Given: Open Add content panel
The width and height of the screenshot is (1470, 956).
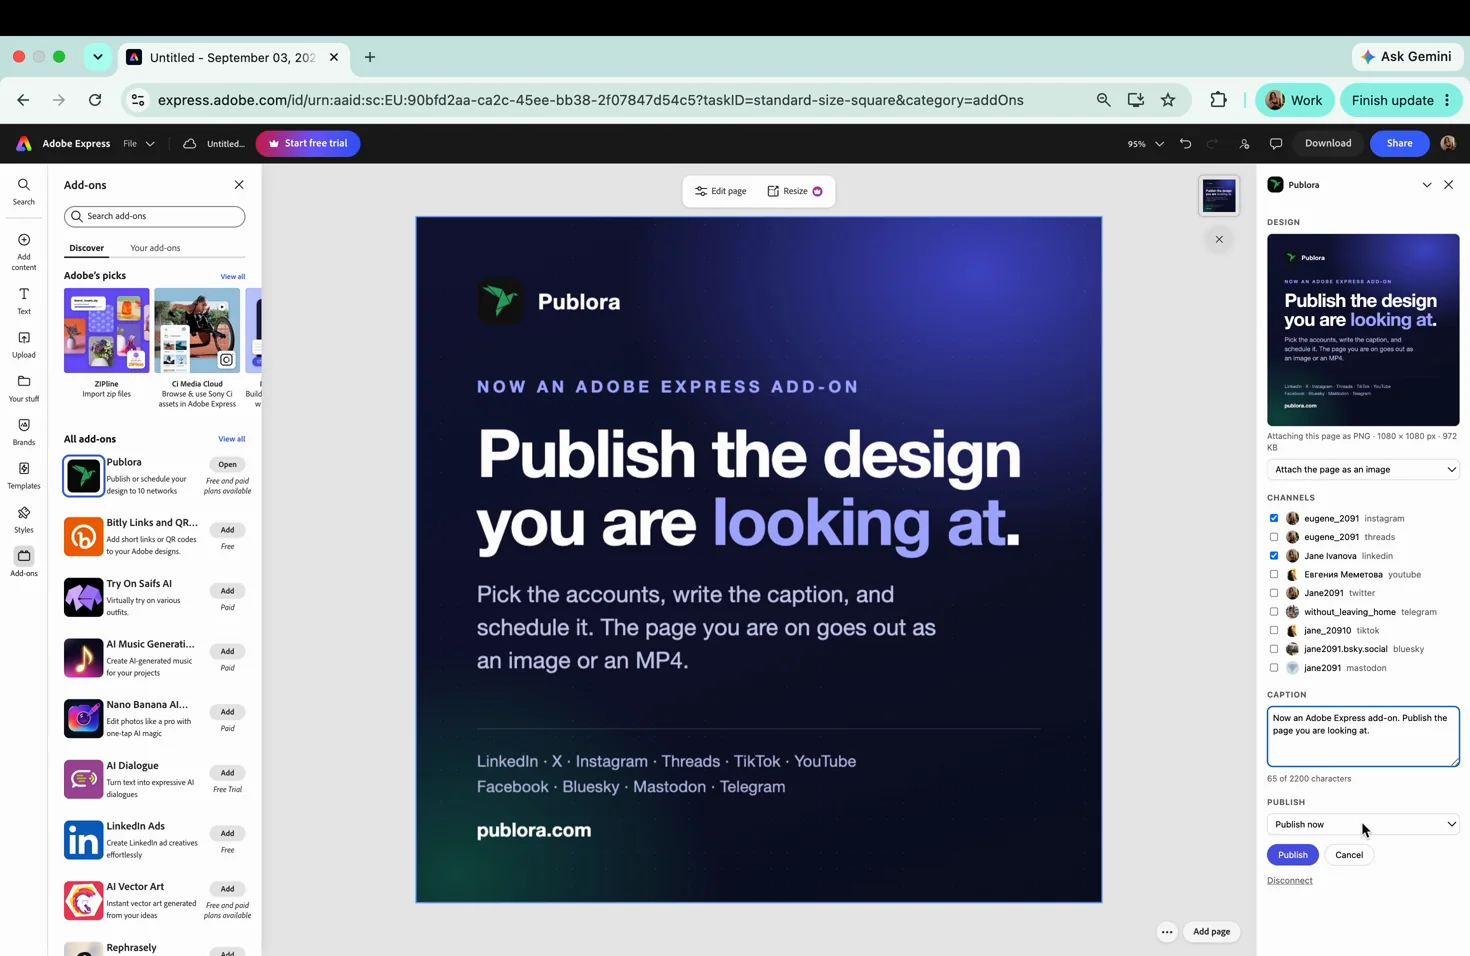Looking at the screenshot, I should pyautogui.click(x=24, y=252).
